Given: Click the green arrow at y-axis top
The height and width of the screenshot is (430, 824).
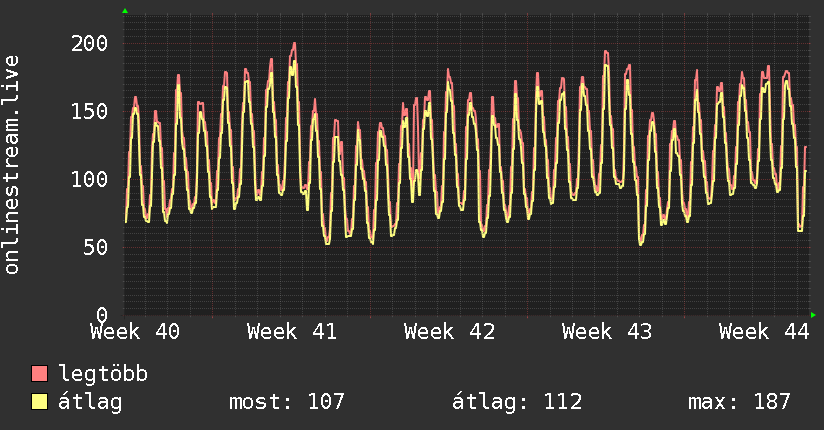Looking at the screenshot, I should pyautogui.click(x=125, y=11).
